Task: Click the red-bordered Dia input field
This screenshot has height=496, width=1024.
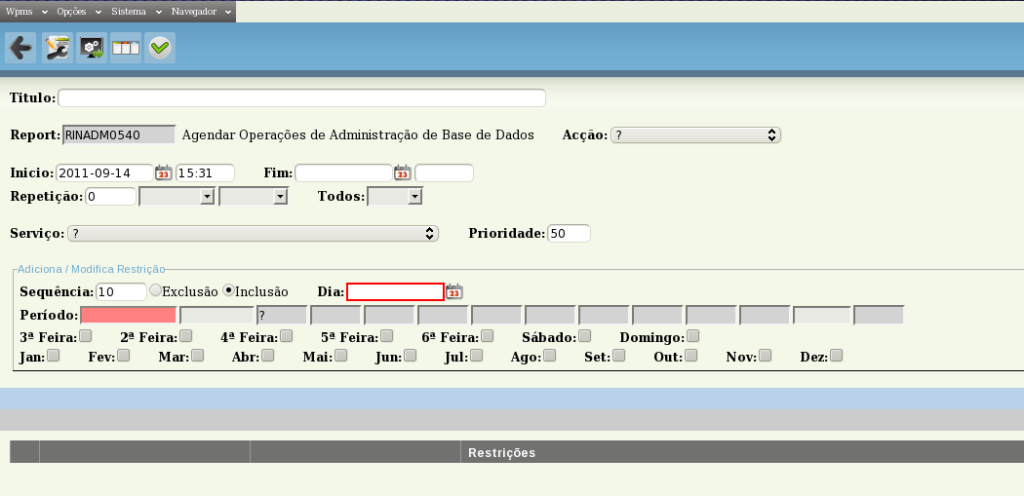Action: pyautogui.click(x=395, y=292)
